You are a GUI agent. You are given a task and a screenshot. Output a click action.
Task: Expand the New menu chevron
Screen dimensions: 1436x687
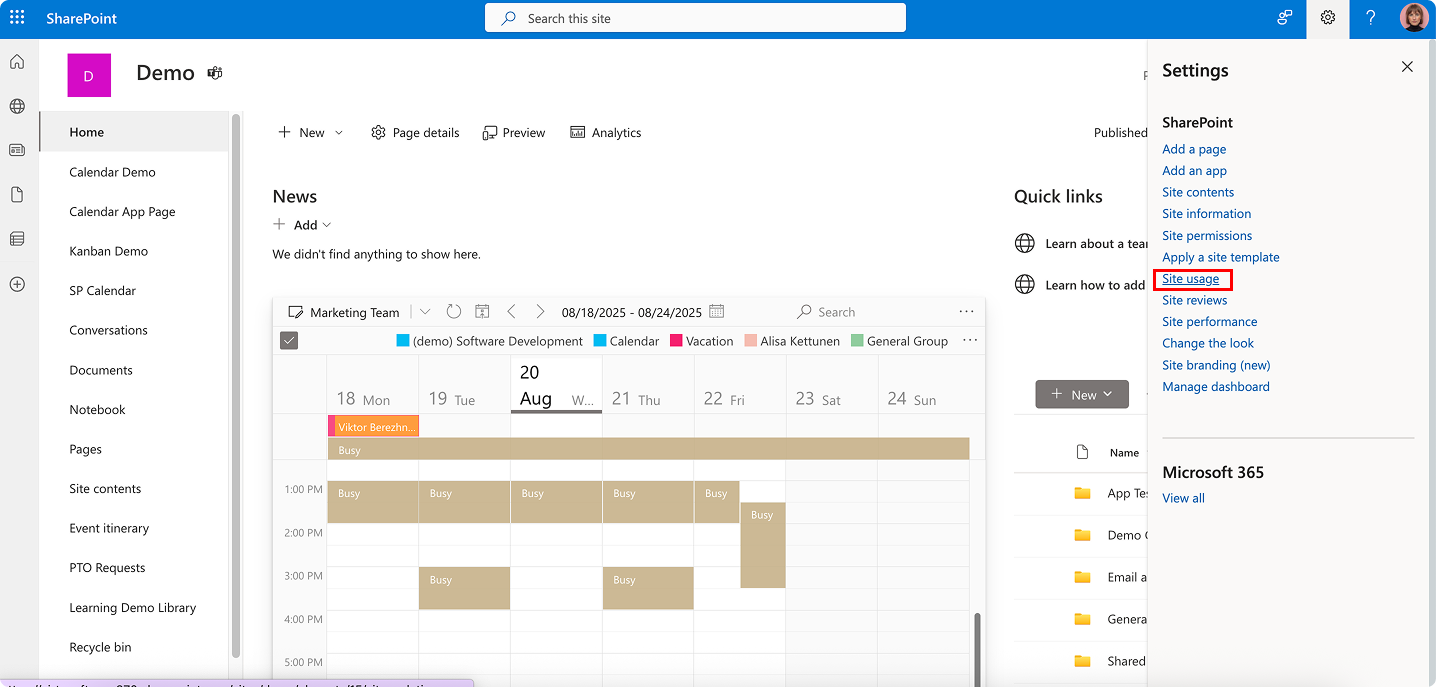coord(339,132)
